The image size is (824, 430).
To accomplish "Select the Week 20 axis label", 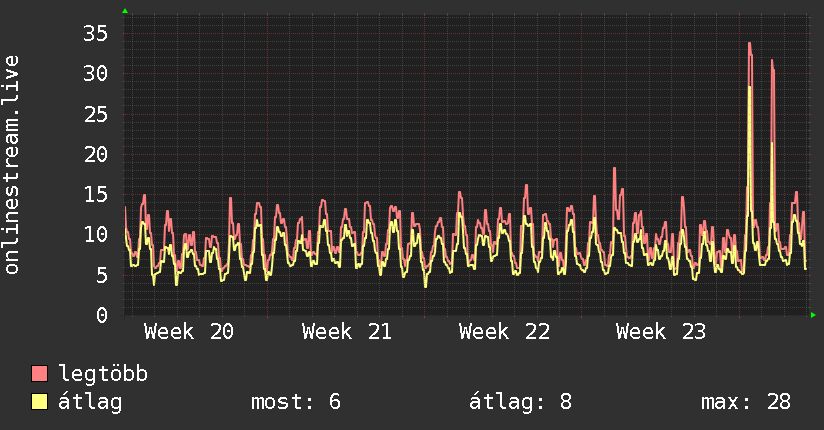I will coord(189,332).
